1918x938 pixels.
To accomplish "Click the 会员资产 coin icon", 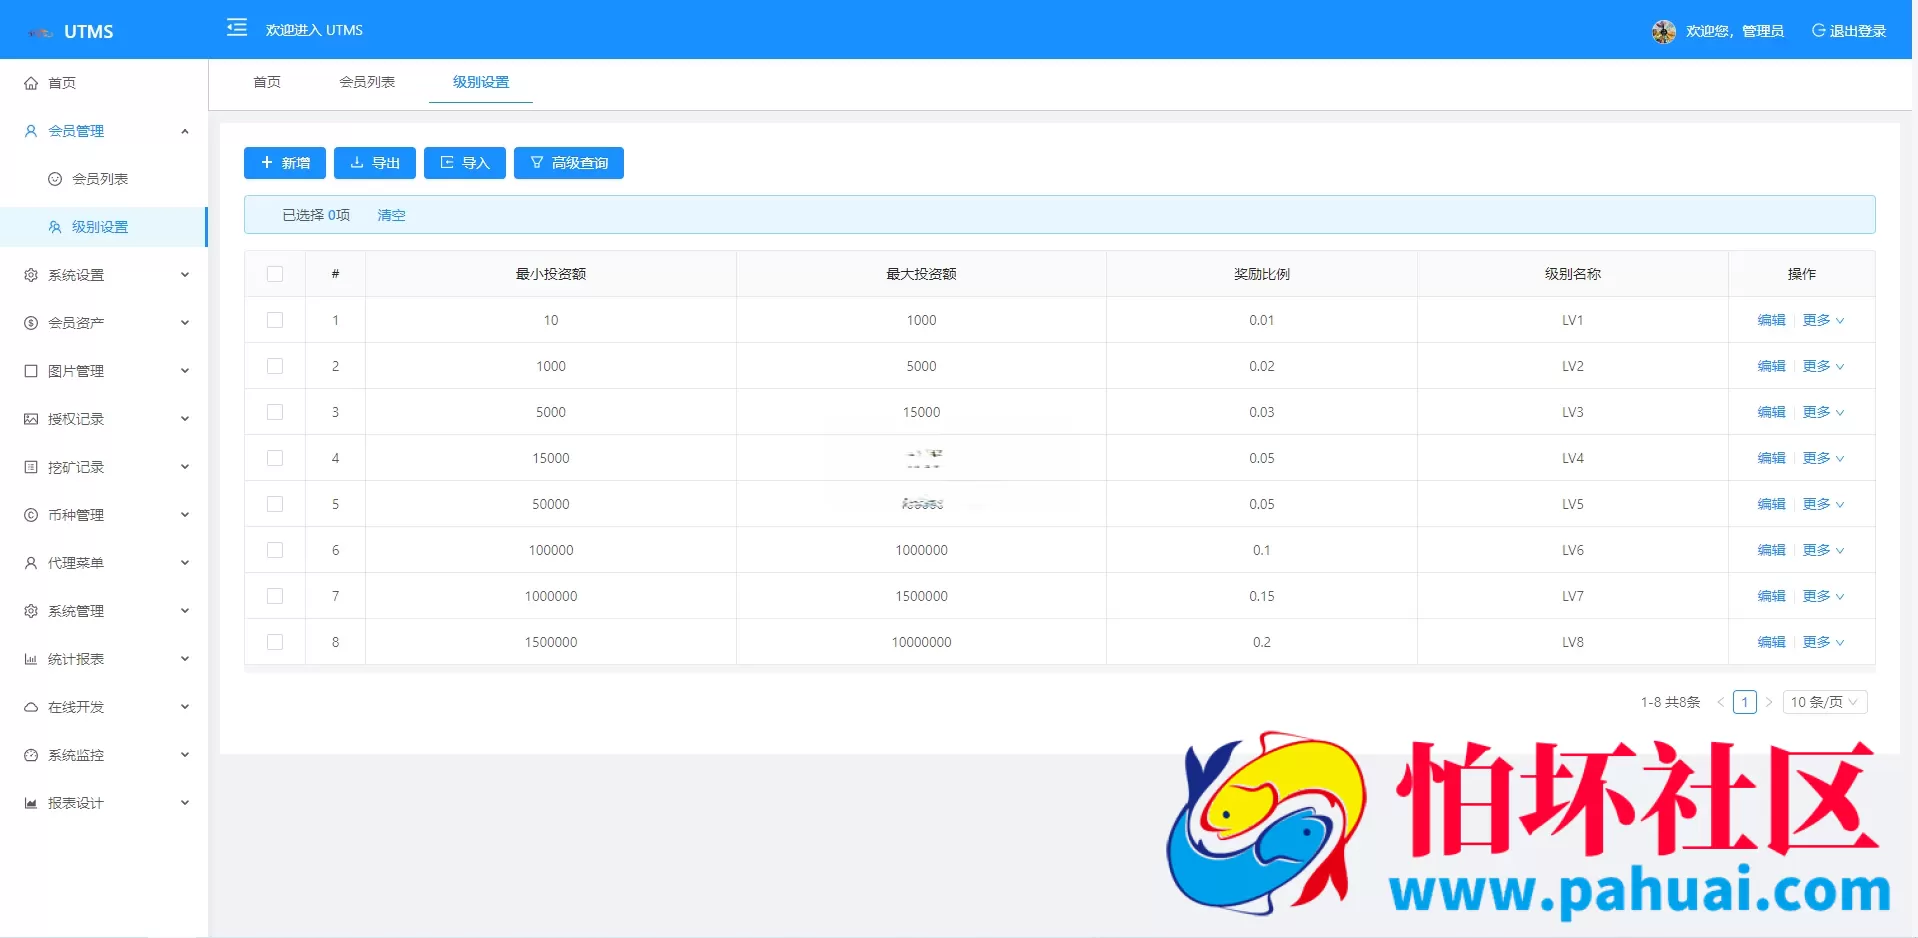I will [x=31, y=323].
